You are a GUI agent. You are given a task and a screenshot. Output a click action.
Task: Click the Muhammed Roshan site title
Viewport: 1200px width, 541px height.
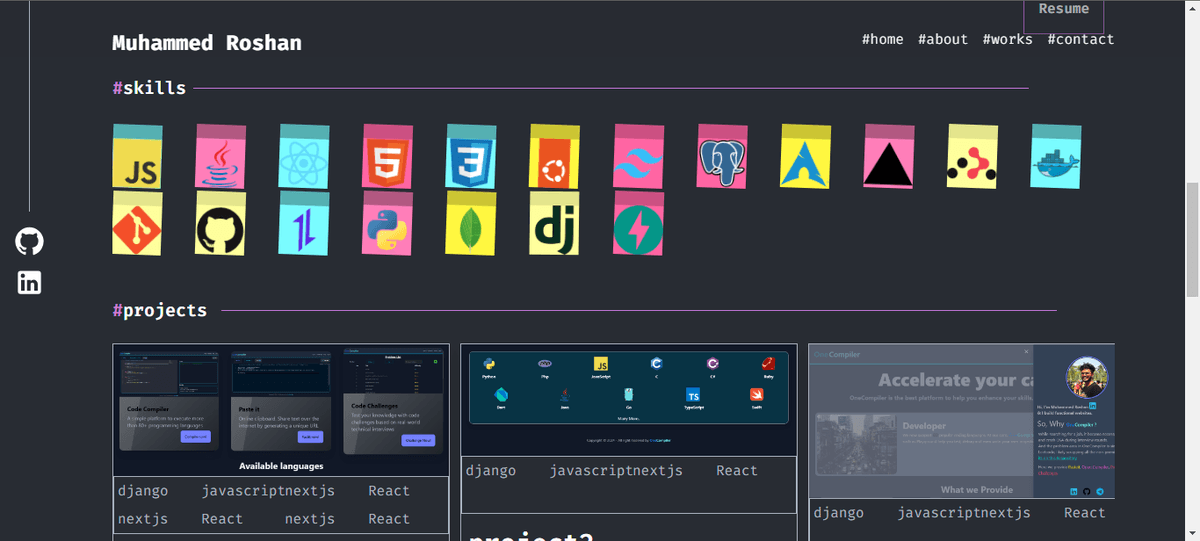pos(207,43)
